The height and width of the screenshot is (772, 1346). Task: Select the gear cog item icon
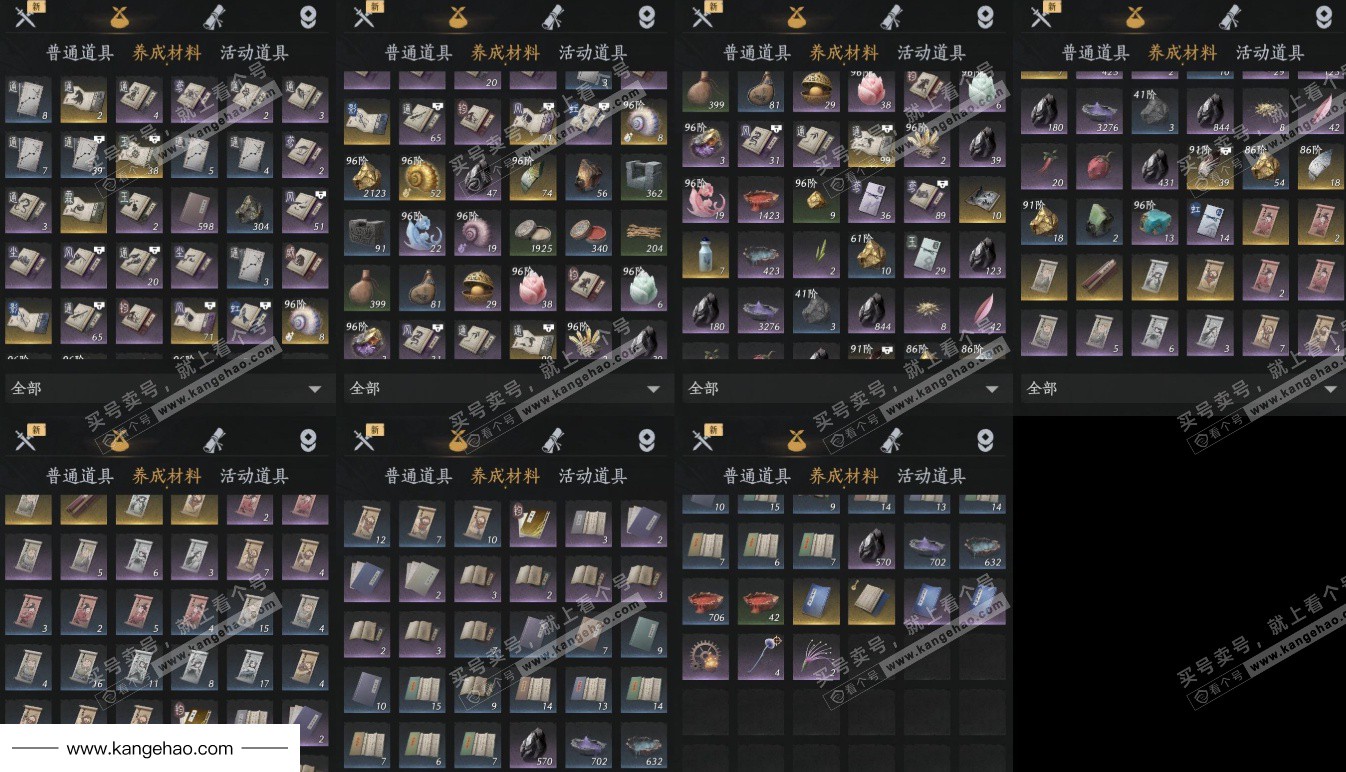click(x=707, y=656)
